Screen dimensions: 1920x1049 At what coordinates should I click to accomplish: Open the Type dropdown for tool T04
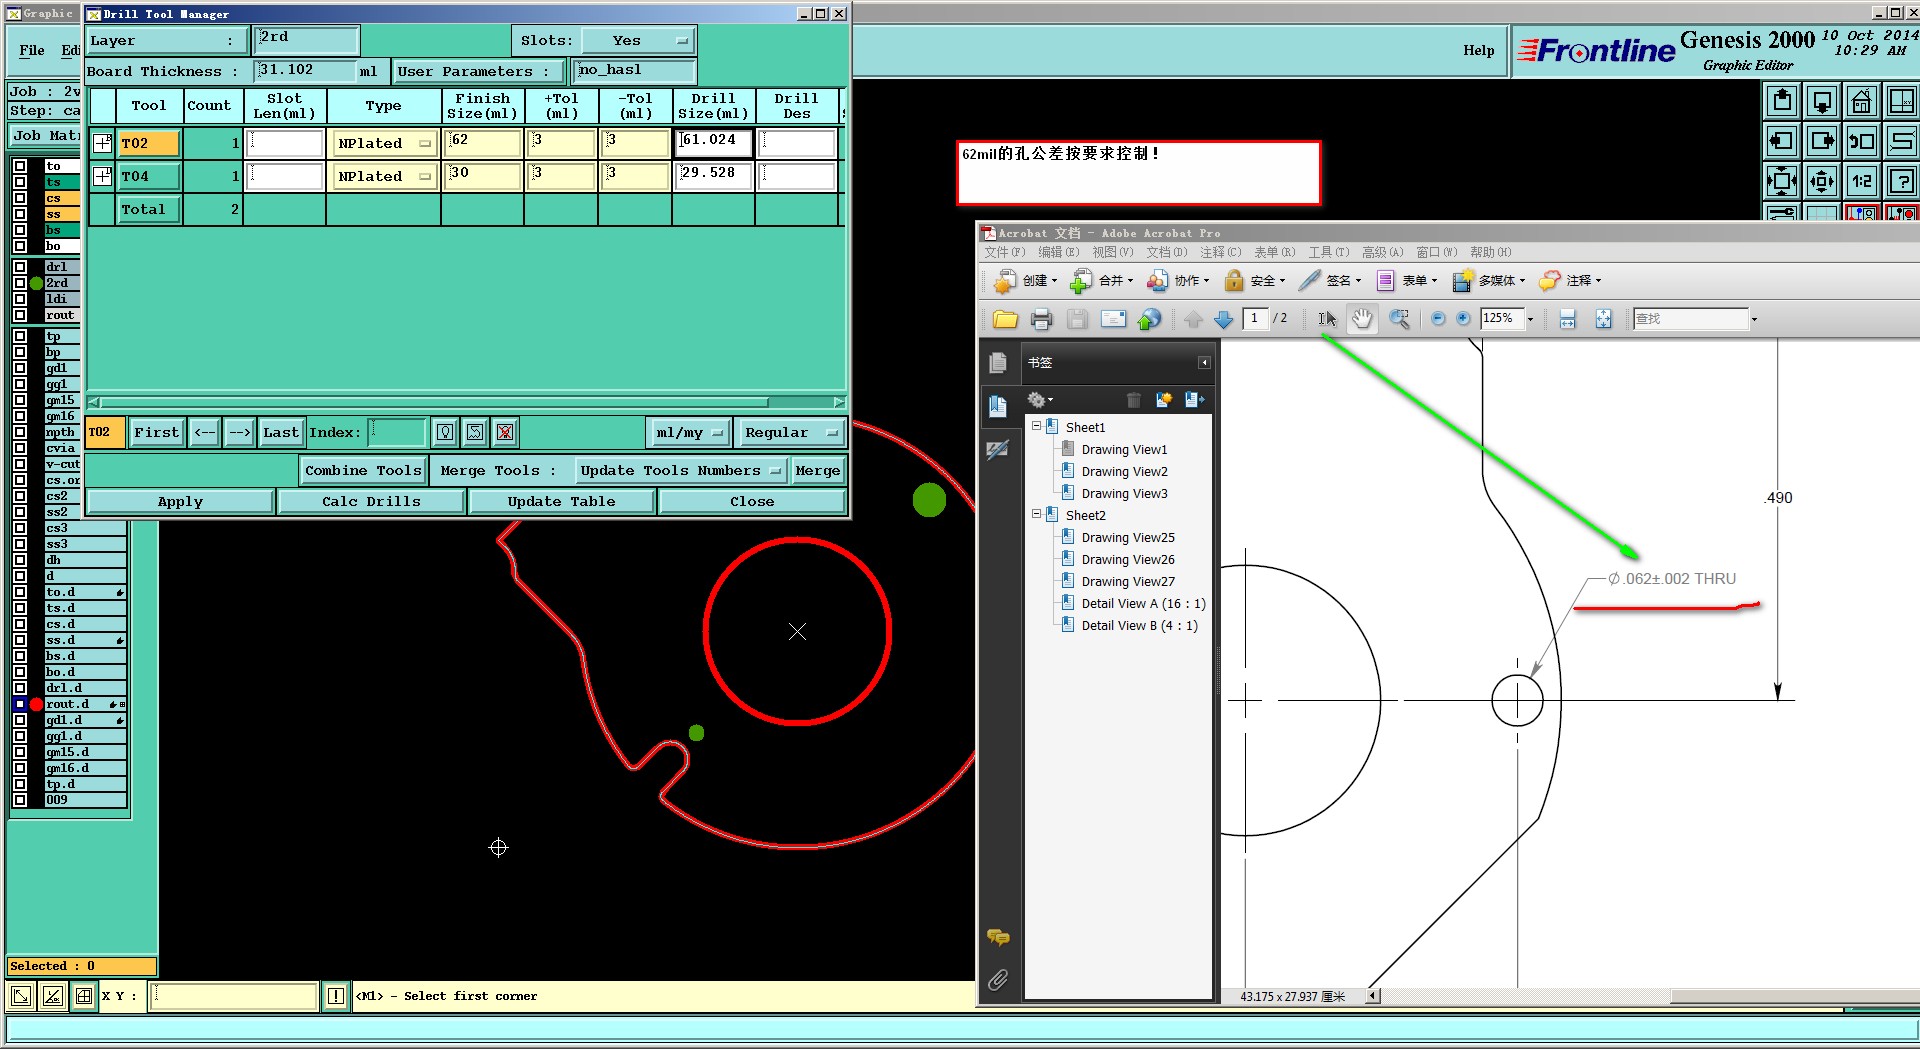(x=384, y=177)
